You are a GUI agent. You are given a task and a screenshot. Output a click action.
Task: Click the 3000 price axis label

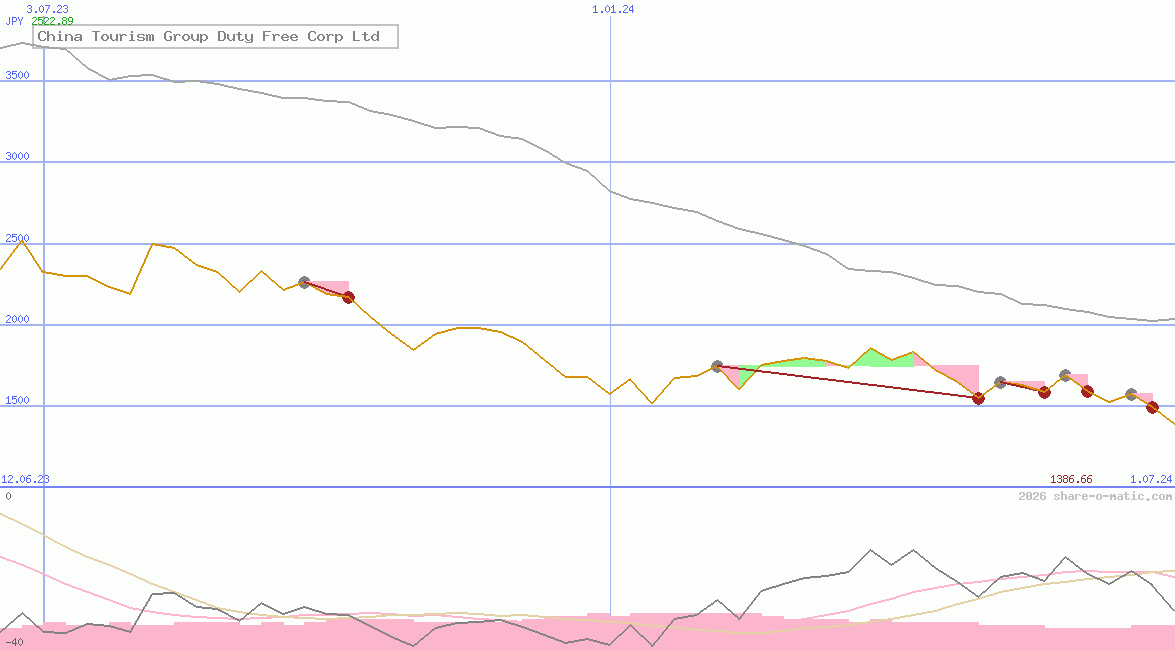tap(17, 156)
